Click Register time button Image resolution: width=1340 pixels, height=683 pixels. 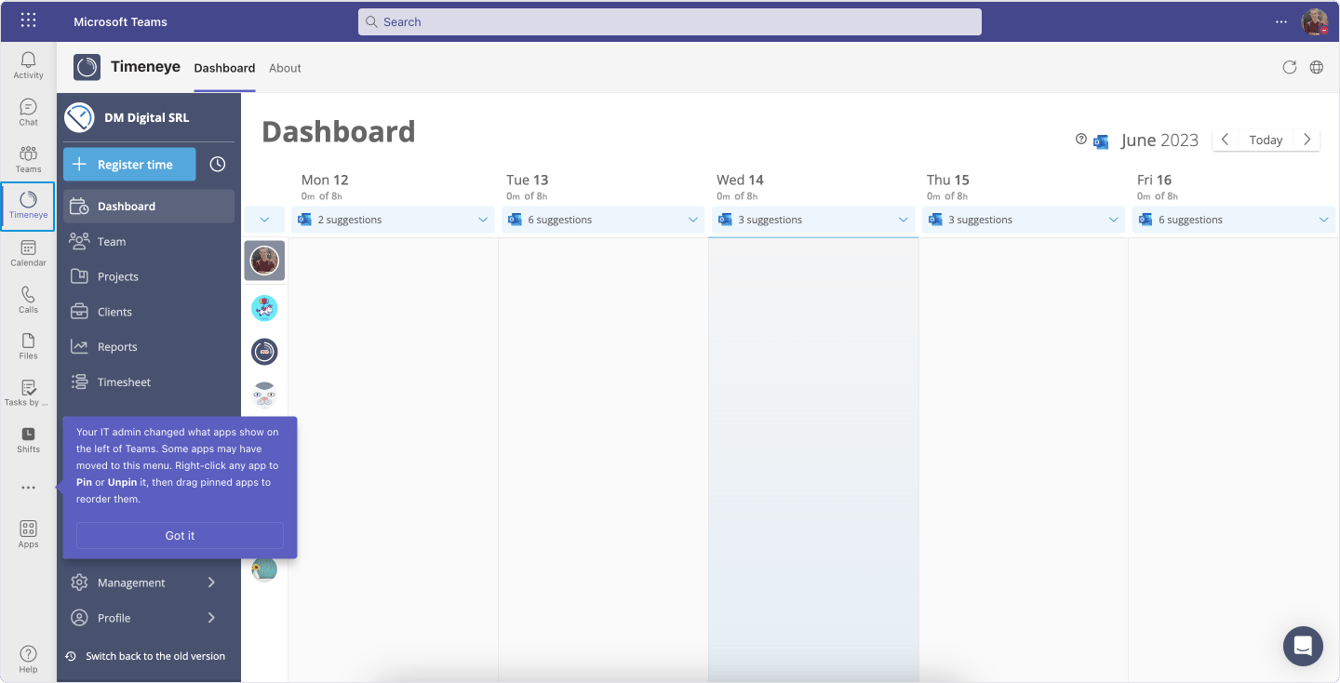tap(129, 164)
